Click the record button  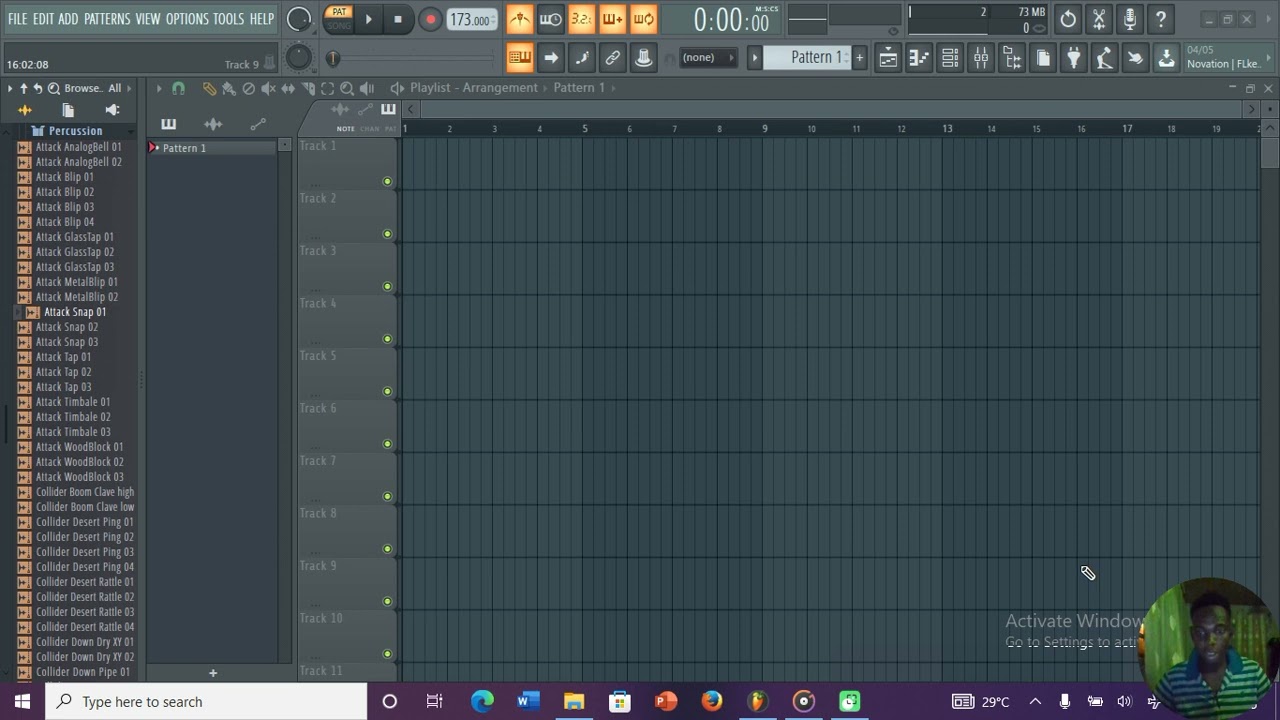[x=430, y=19]
